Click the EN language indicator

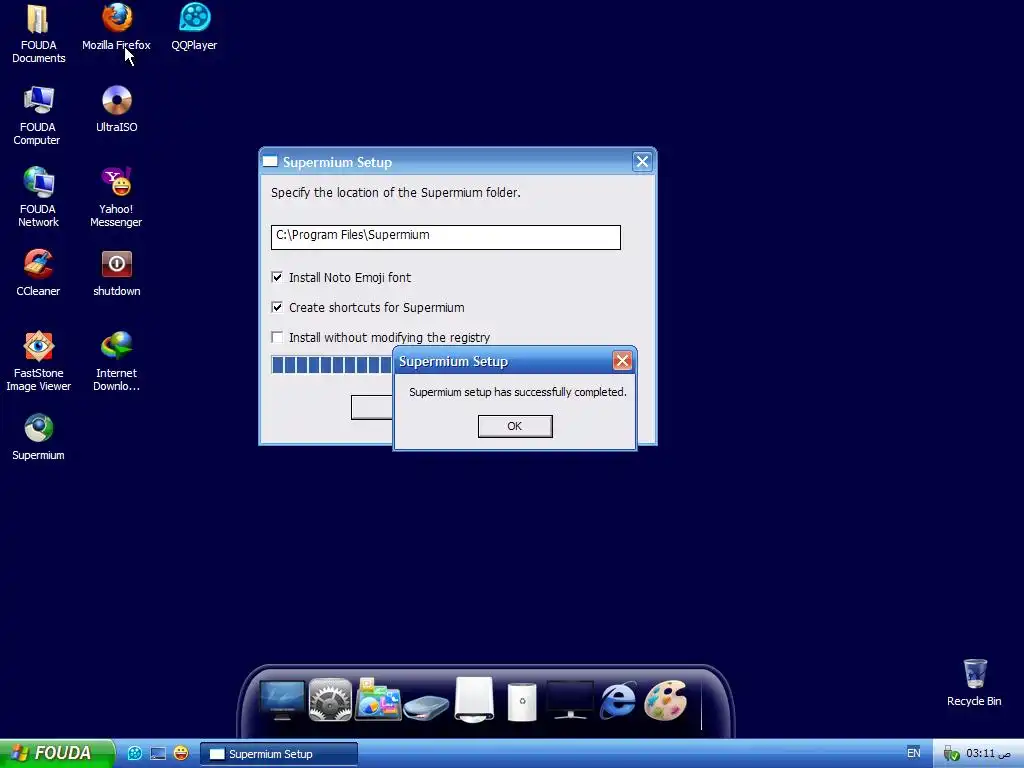click(x=913, y=754)
